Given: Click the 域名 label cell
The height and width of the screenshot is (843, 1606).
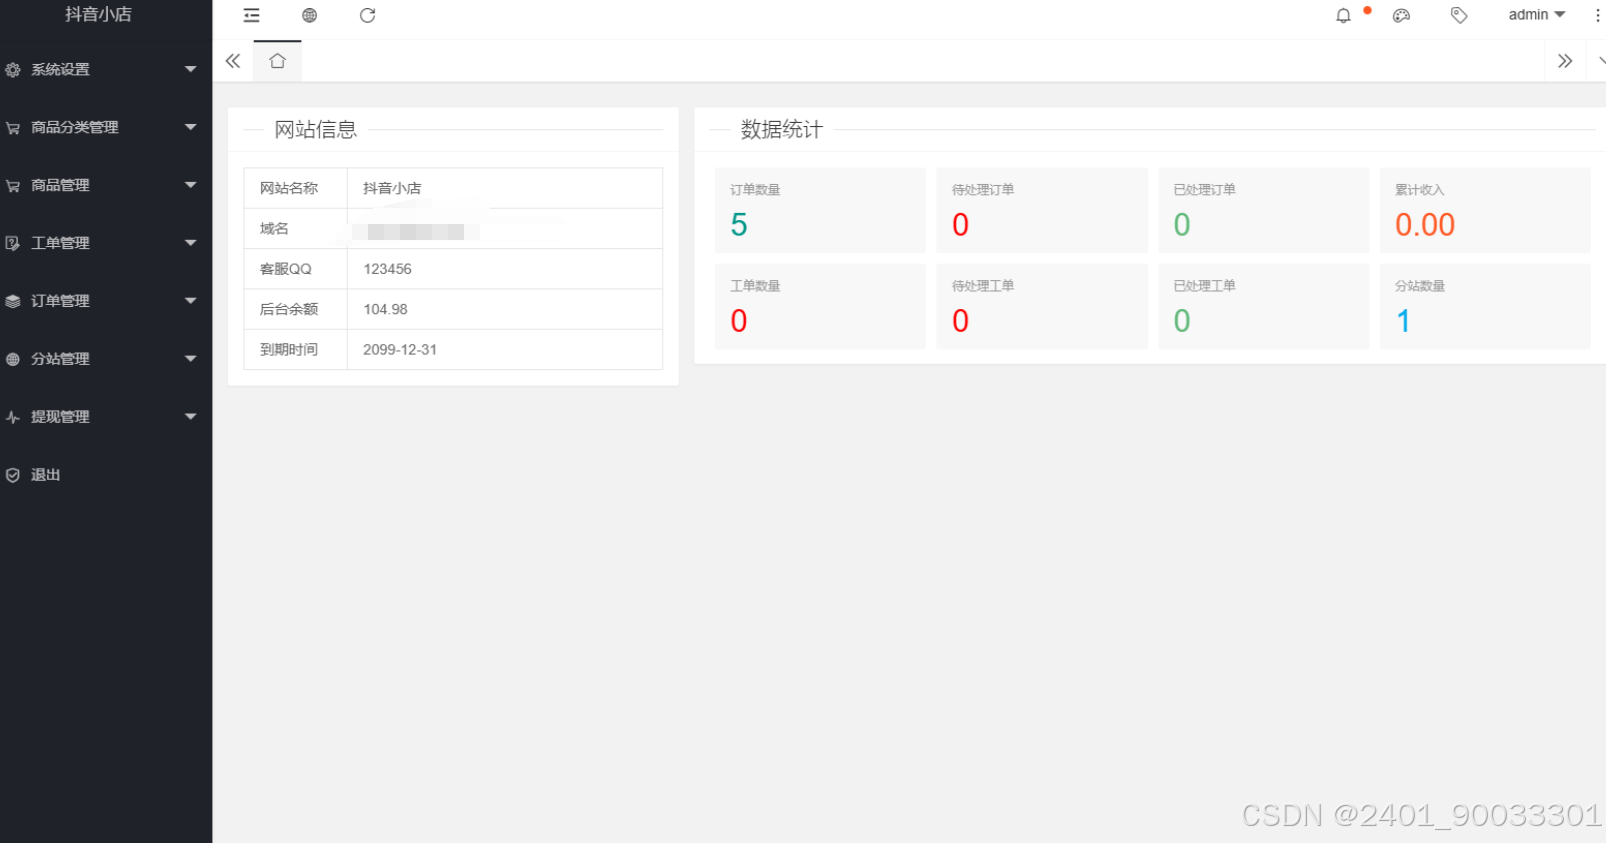Looking at the screenshot, I should [296, 229].
